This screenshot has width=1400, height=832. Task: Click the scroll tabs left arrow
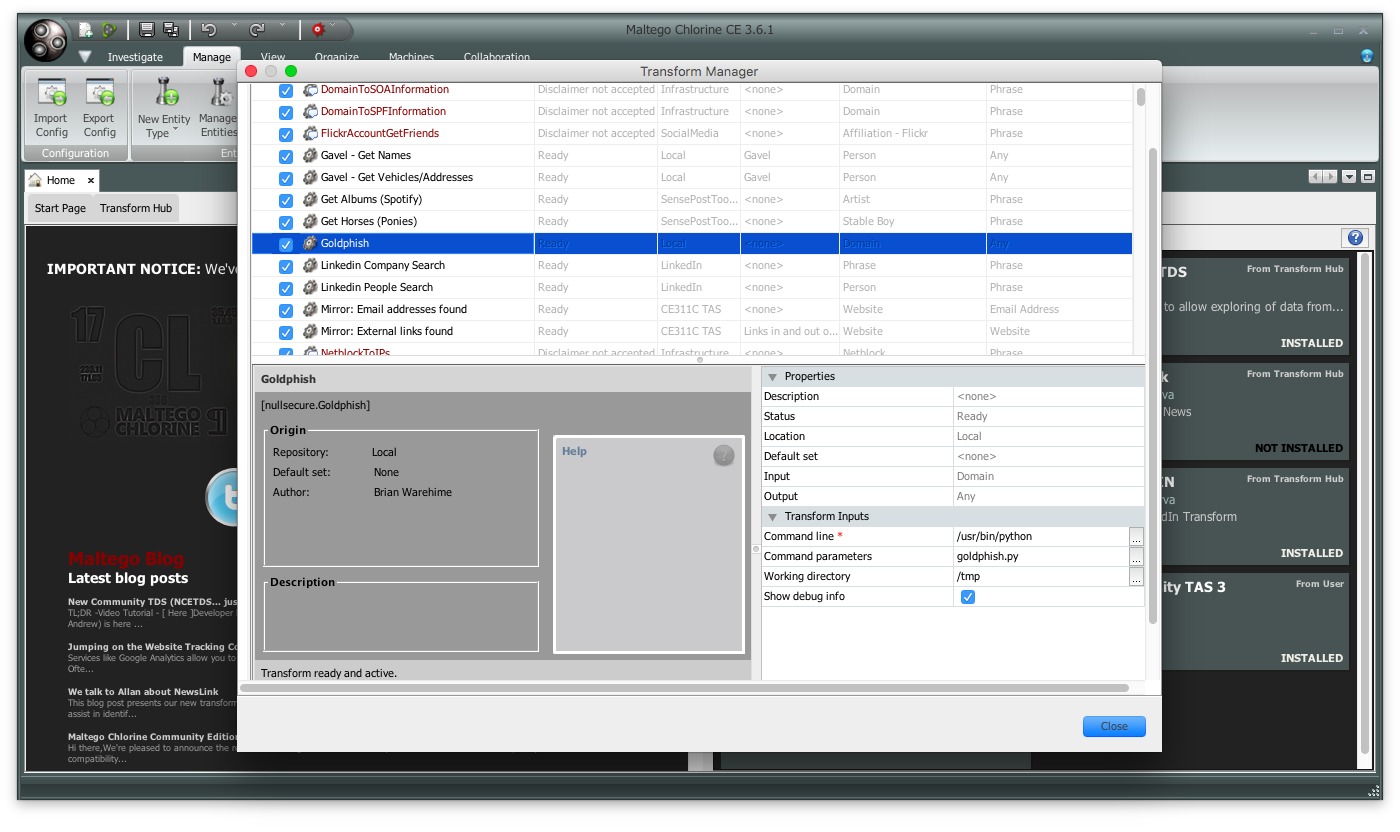pyautogui.click(x=1317, y=177)
